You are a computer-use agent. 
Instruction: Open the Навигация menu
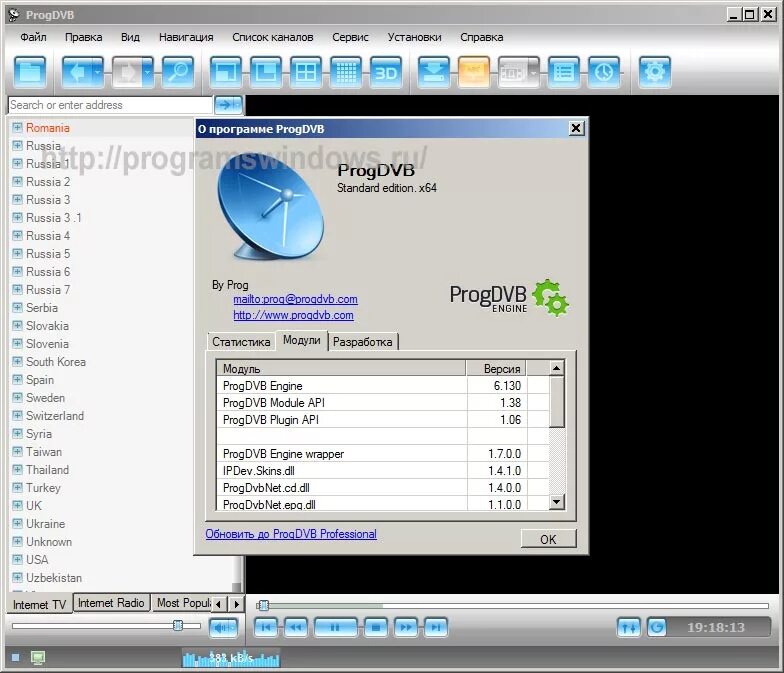click(186, 38)
